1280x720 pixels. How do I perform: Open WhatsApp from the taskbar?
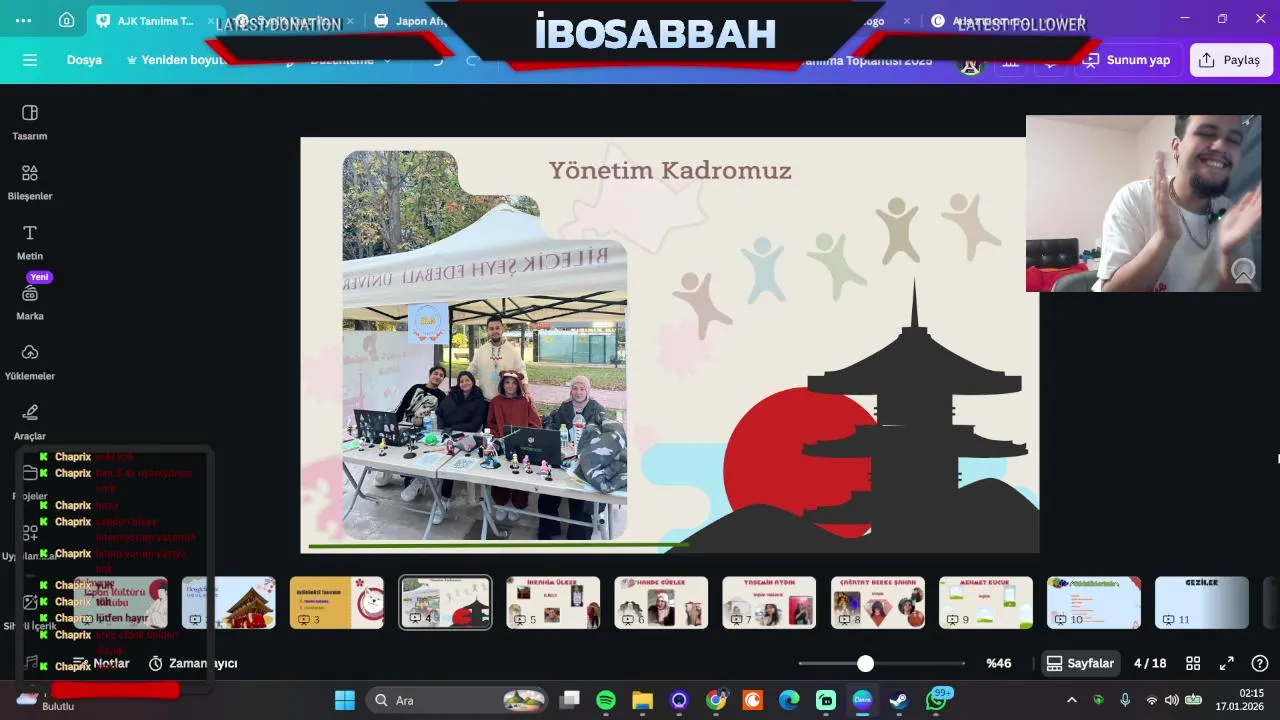tap(936, 700)
